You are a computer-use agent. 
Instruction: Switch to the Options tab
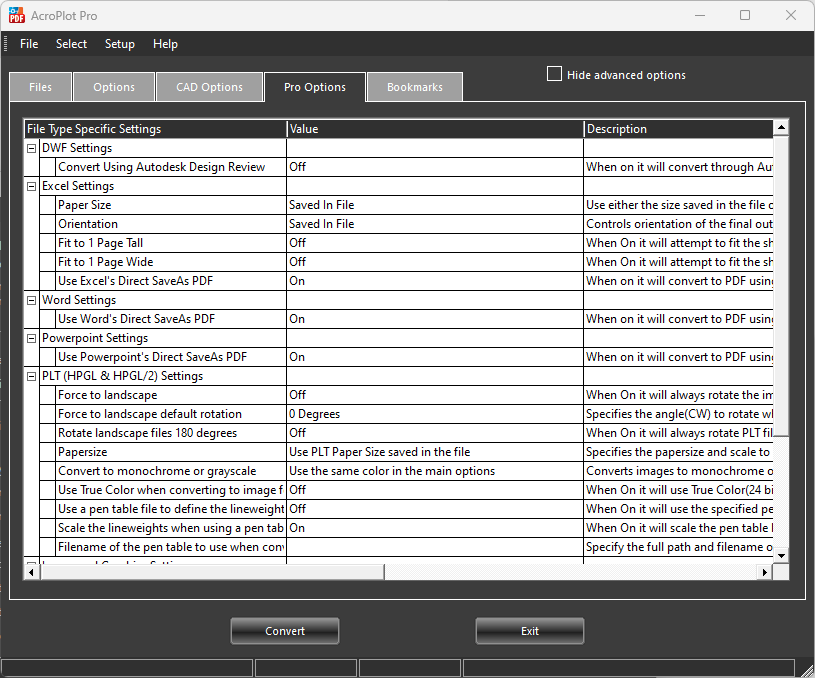point(114,87)
